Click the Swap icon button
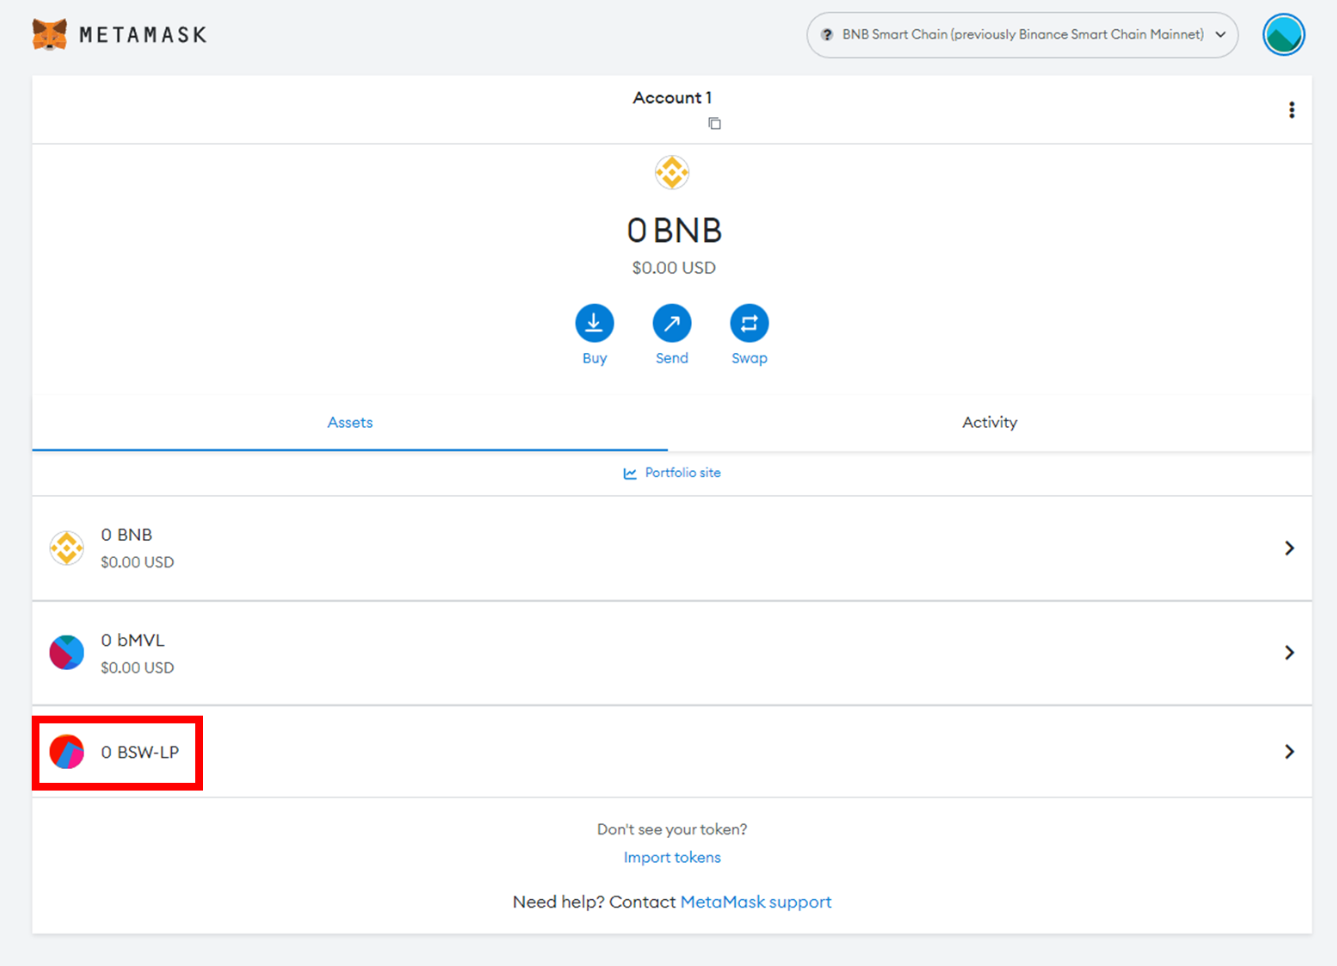The height and width of the screenshot is (966, 1337). pos(749,323)
